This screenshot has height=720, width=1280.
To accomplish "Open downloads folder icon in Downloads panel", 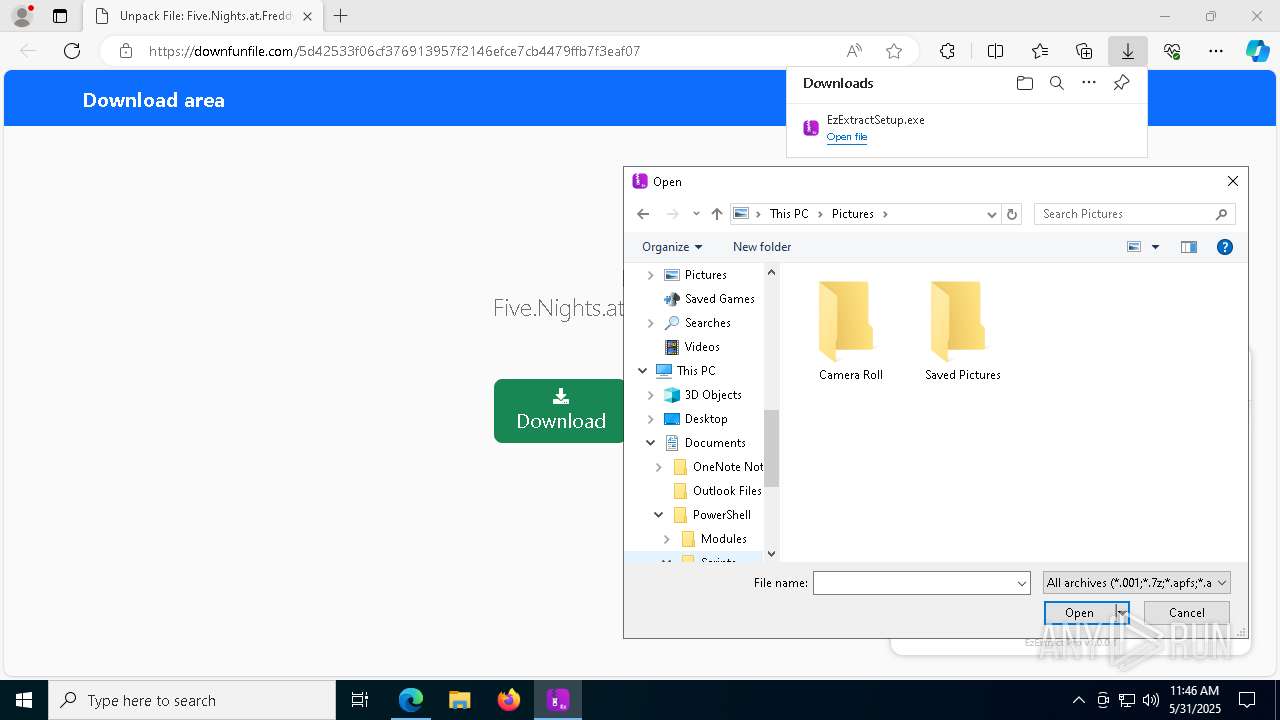I will click(1024, 83).
